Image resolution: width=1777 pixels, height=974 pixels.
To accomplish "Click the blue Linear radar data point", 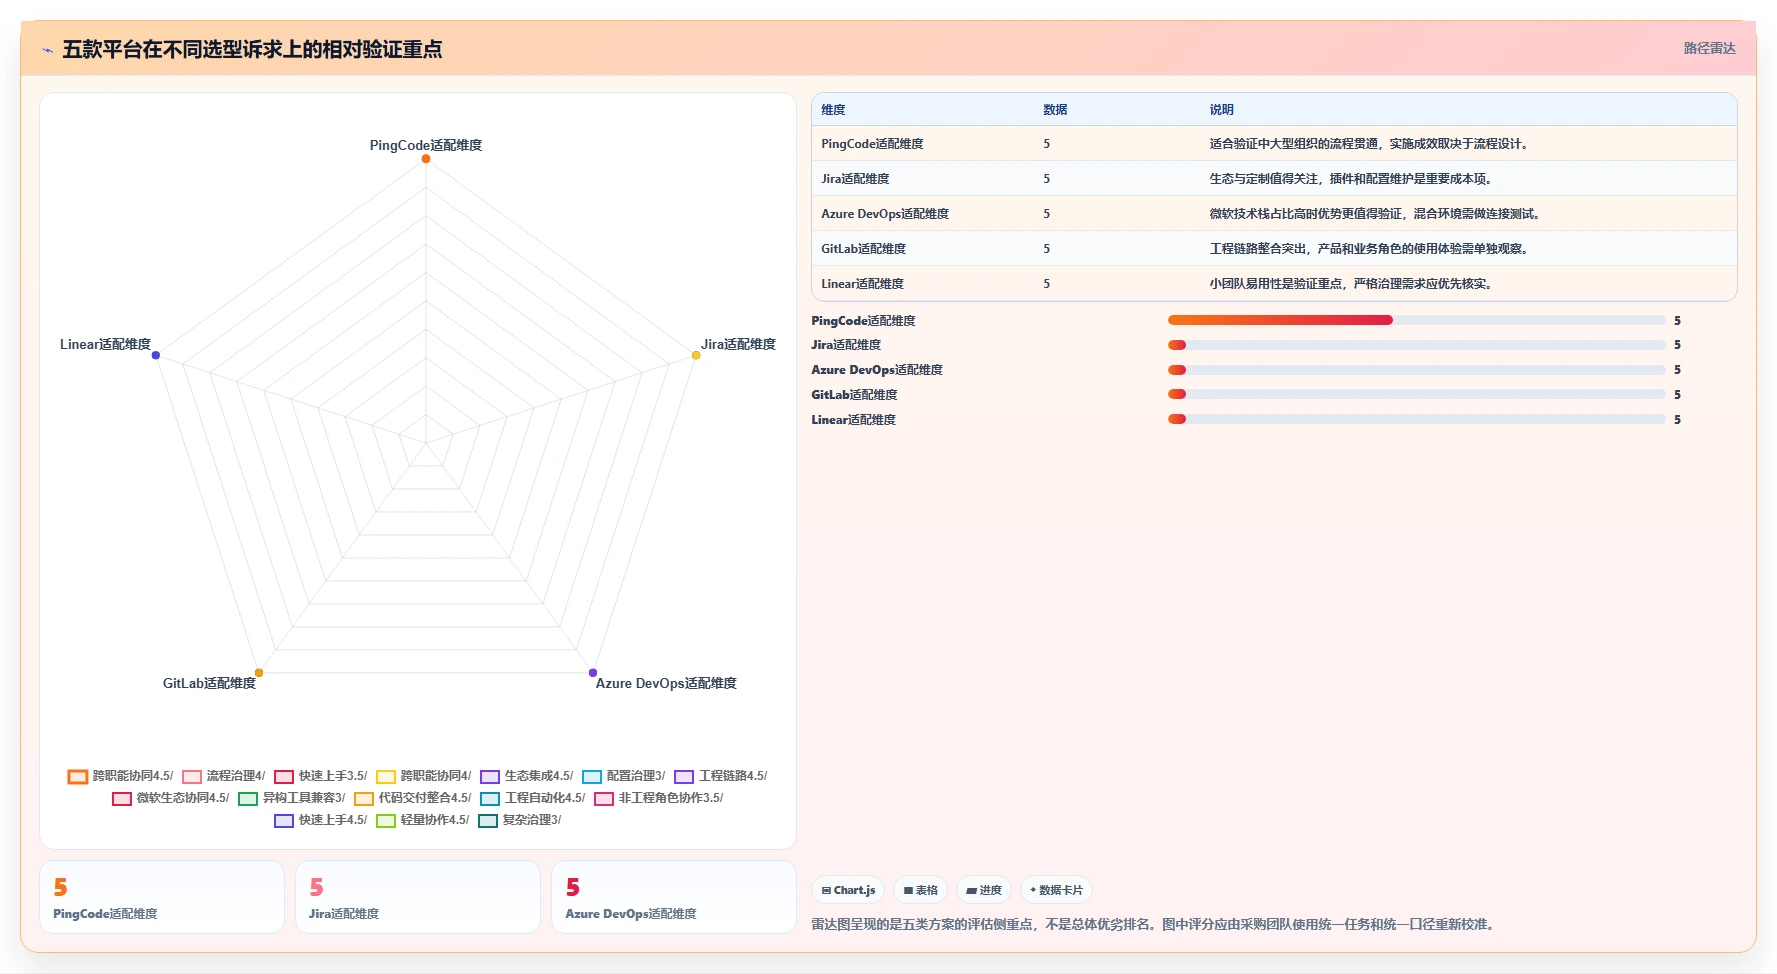I will click(x=156, y=355).
